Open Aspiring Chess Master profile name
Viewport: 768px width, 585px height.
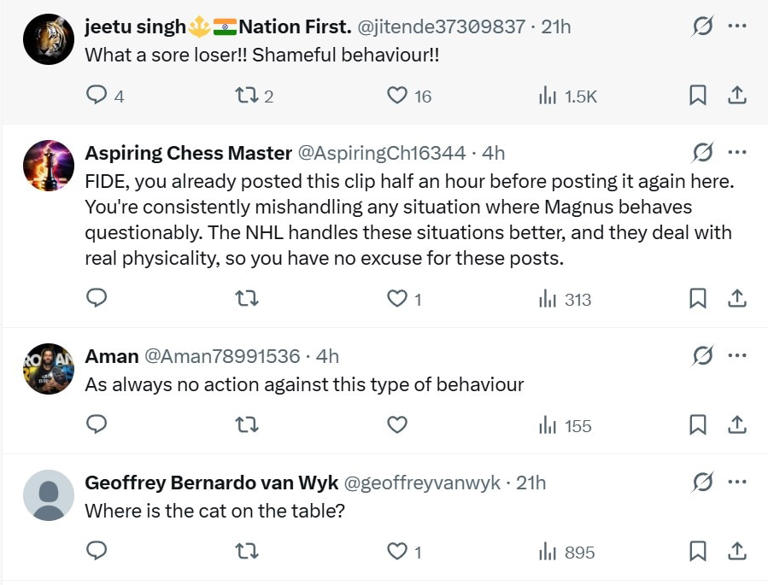[188, 153]
